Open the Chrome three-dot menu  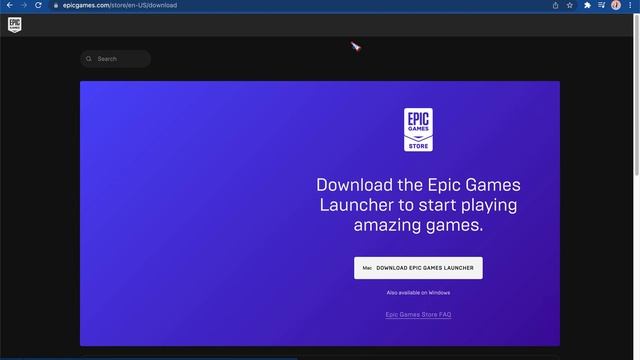point(630,5)
